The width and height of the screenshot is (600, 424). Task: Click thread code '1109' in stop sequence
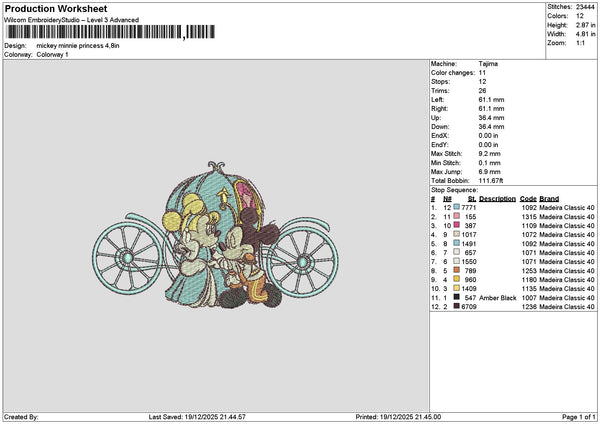click(x=529, y=226)
